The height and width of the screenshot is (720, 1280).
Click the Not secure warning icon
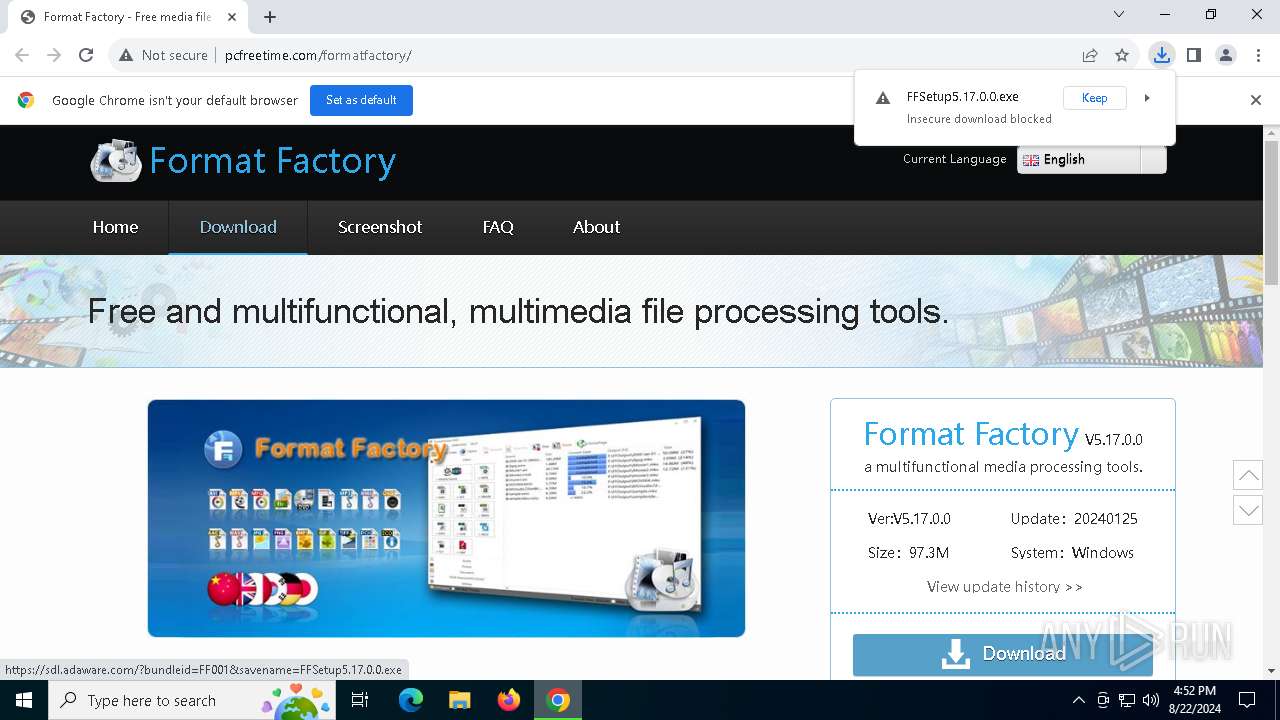[126, 55]
